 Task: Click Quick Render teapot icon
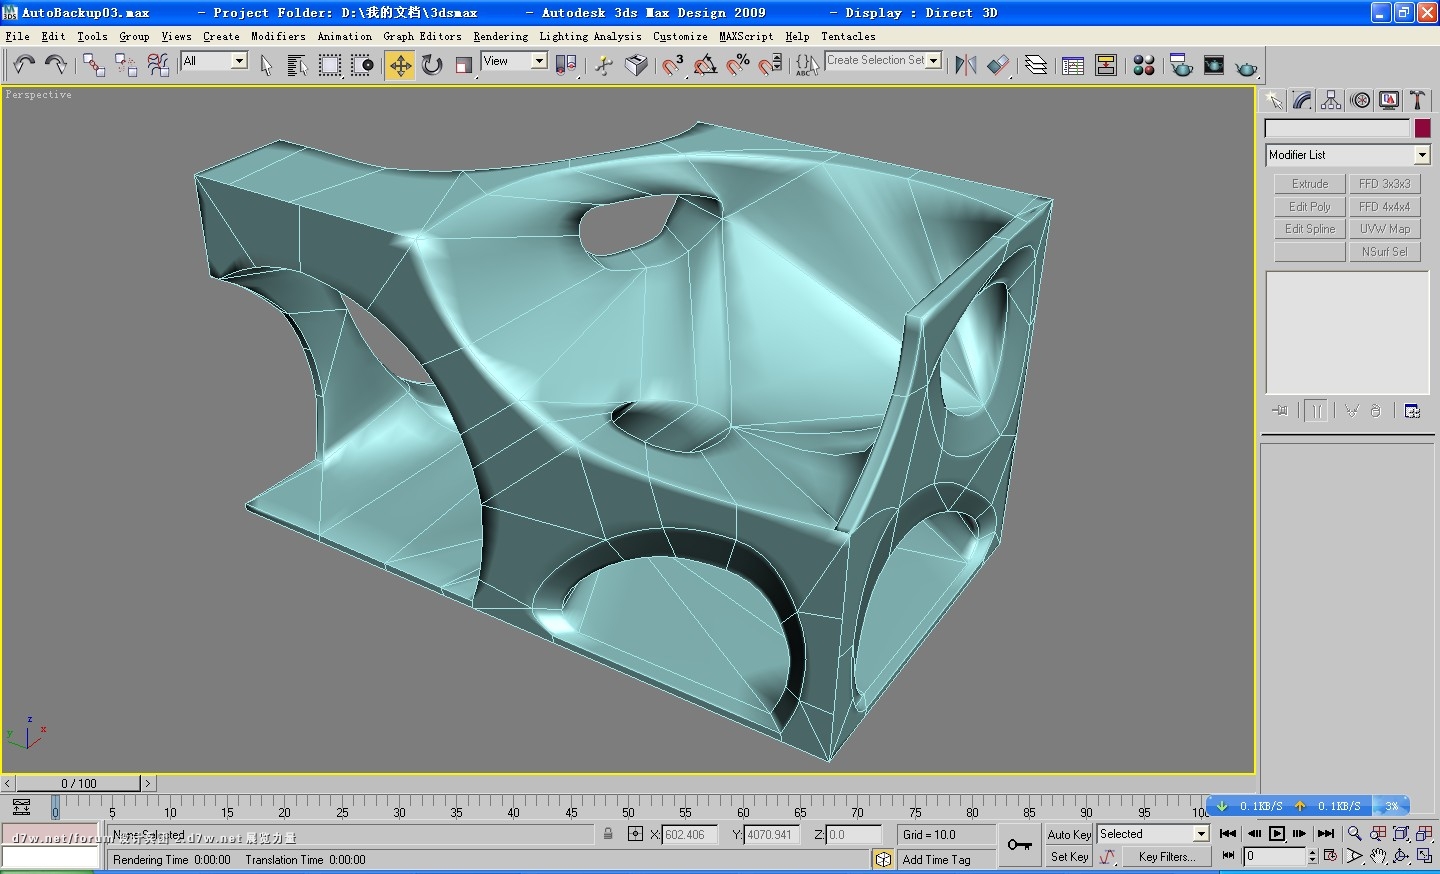(x=1246, y=65)
